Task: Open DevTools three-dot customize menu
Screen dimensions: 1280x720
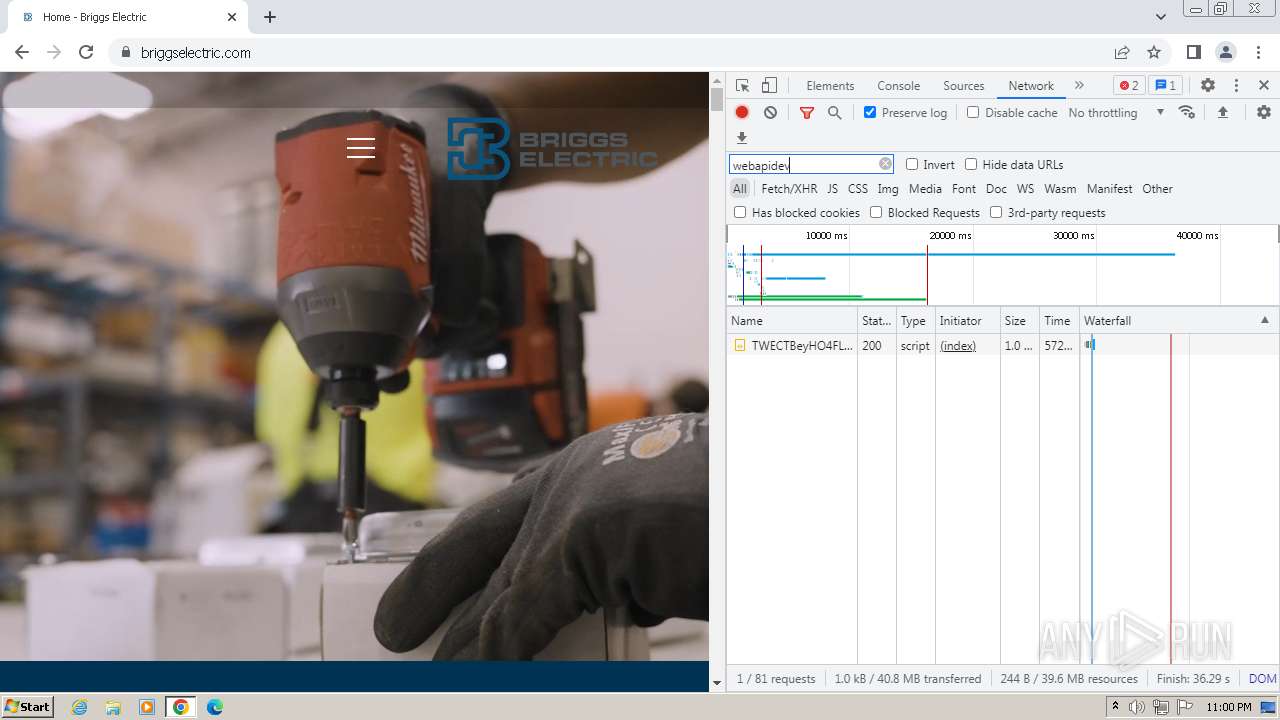Action: click(x=1236, y=86)
